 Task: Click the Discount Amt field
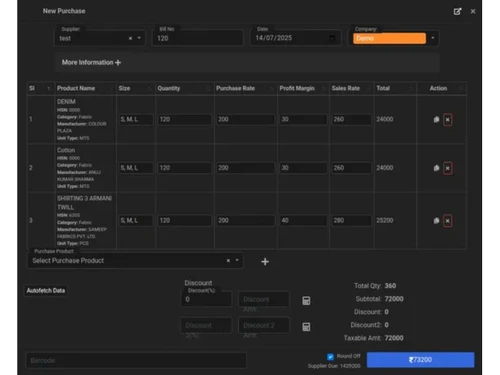pyautogui.click(x=264, y=299)
